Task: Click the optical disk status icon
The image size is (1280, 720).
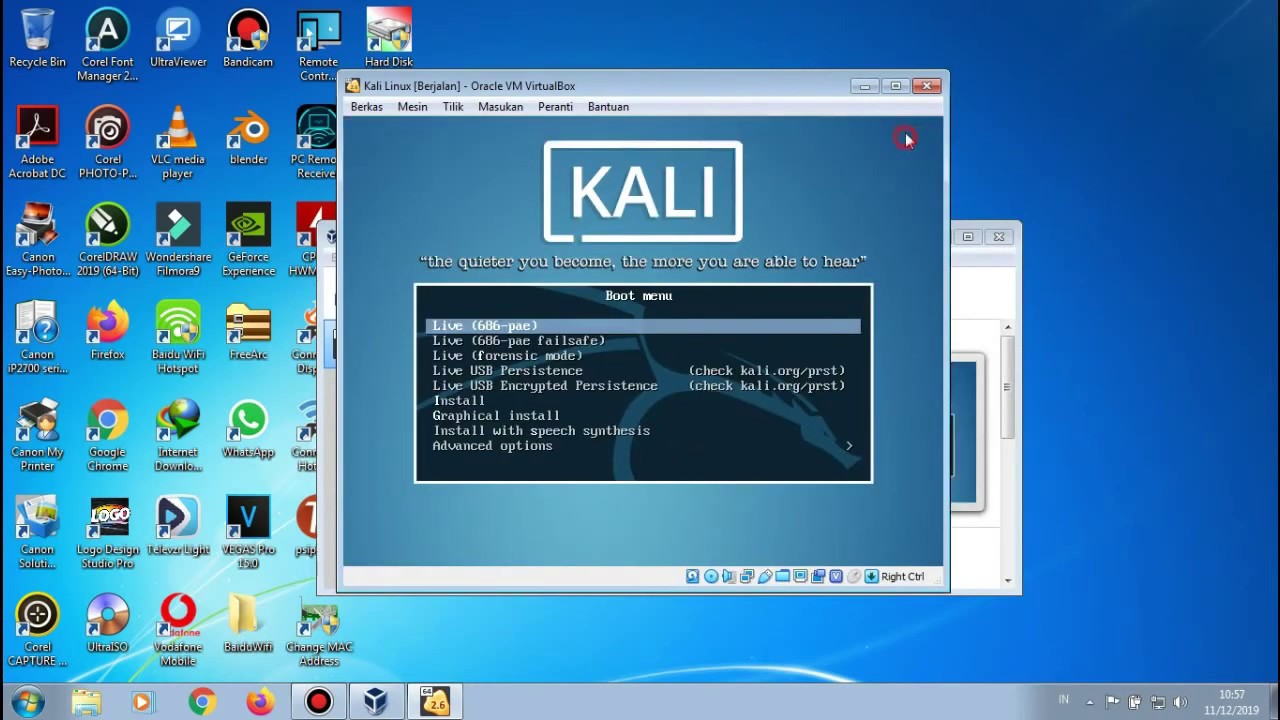Action: click(x=711, y=576)
